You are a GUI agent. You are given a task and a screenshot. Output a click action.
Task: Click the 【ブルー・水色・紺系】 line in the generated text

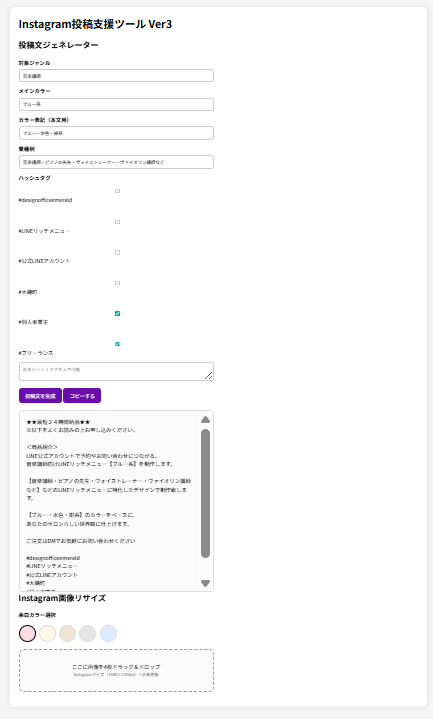point(80,515)
